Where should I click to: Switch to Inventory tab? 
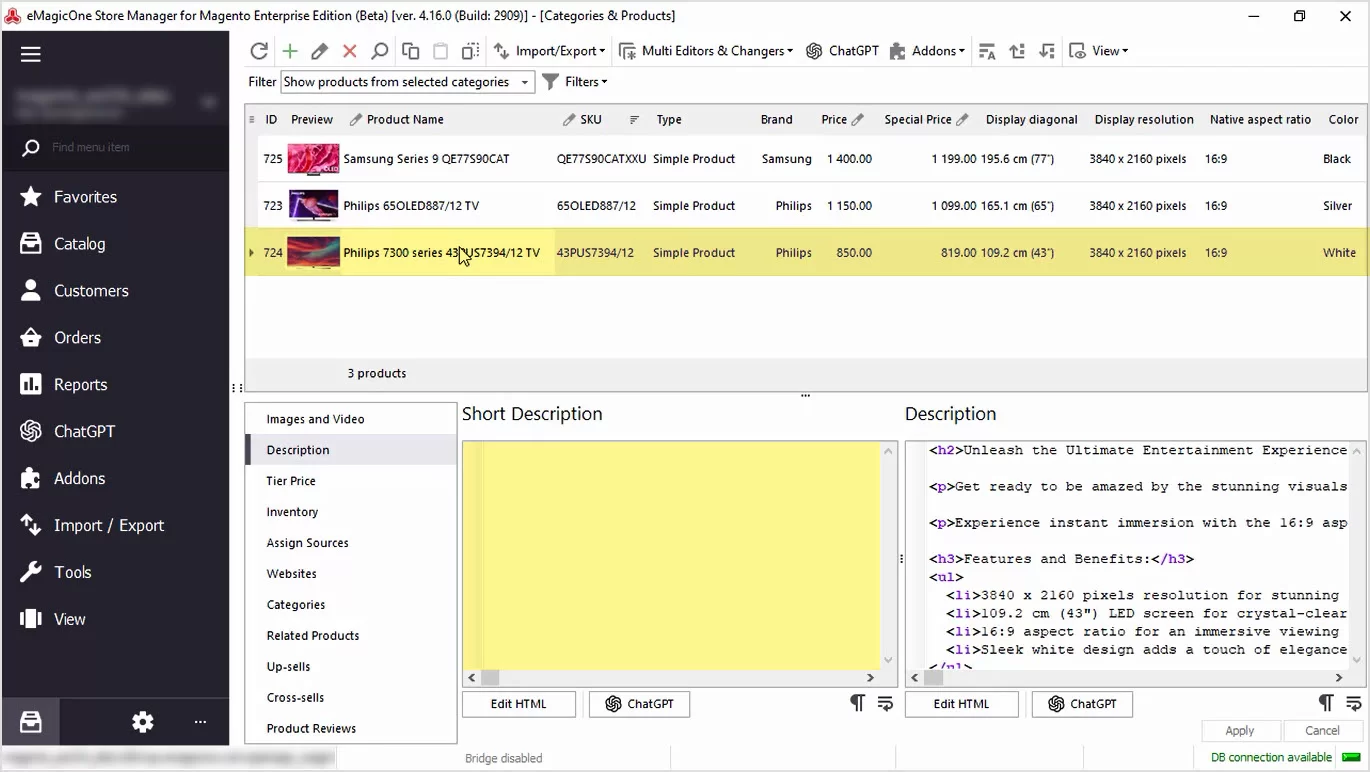[x=351, y=512]
